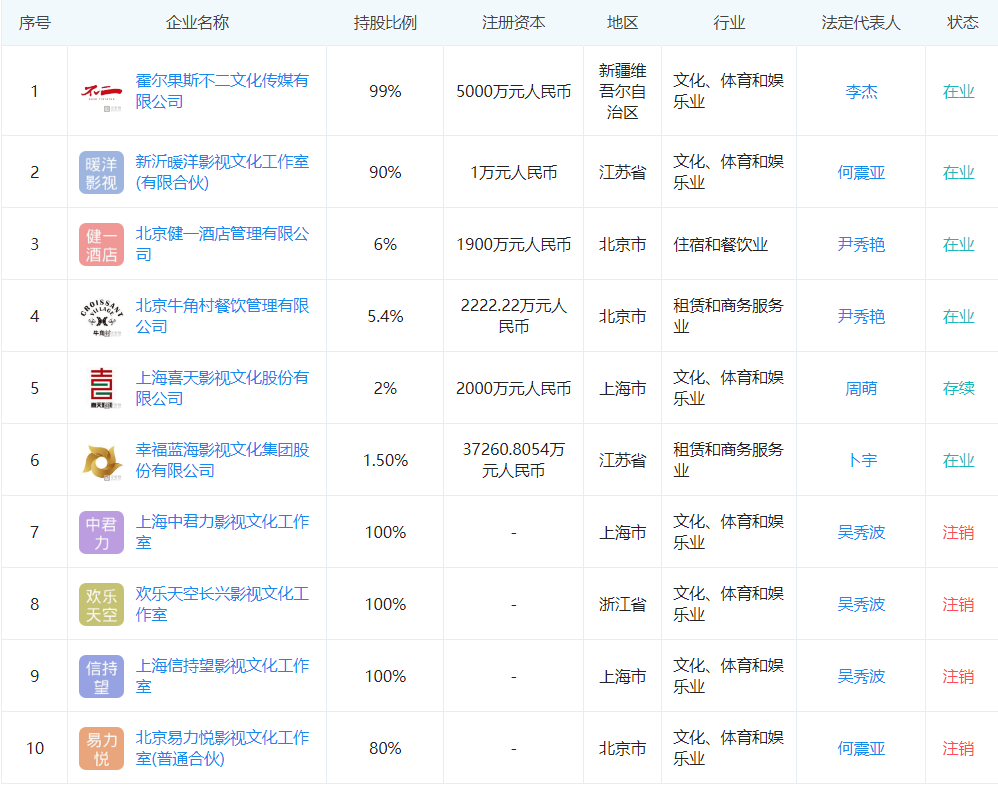The height and width of the screenshot is (785, 998).
Task: Open 上海信持望影视文化工作室 link
Action: click(222, 675)
